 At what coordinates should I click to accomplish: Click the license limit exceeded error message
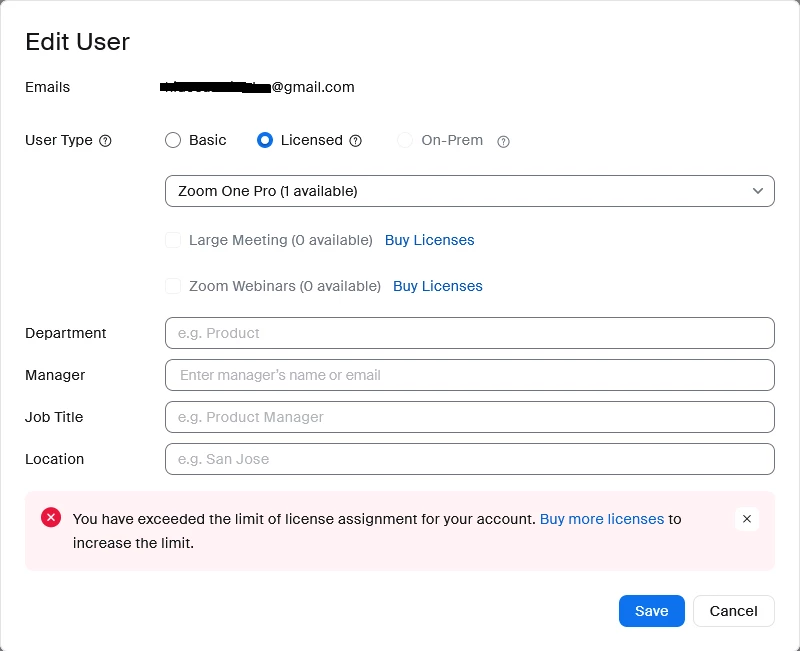377,531
